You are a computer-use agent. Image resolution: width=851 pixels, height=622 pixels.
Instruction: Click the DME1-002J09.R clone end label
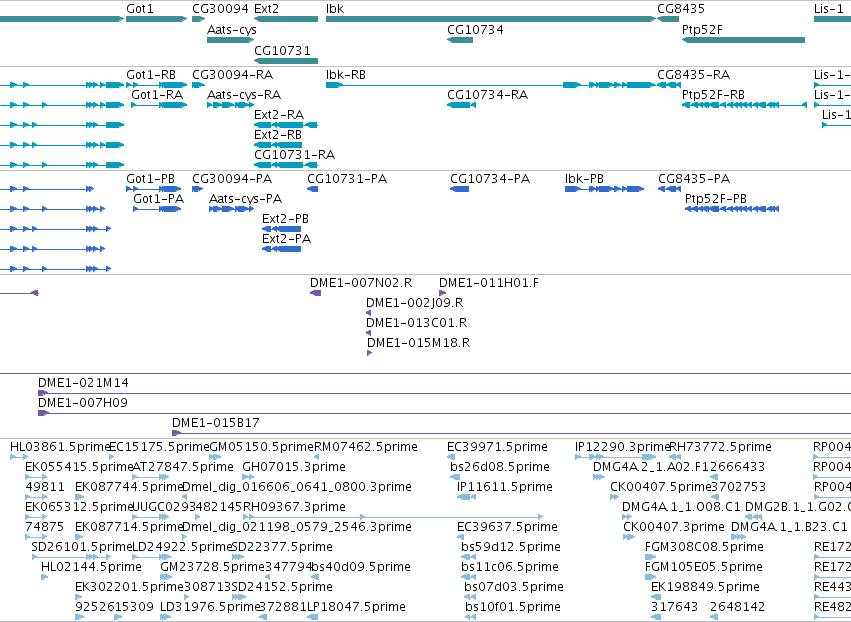(415, 303)
